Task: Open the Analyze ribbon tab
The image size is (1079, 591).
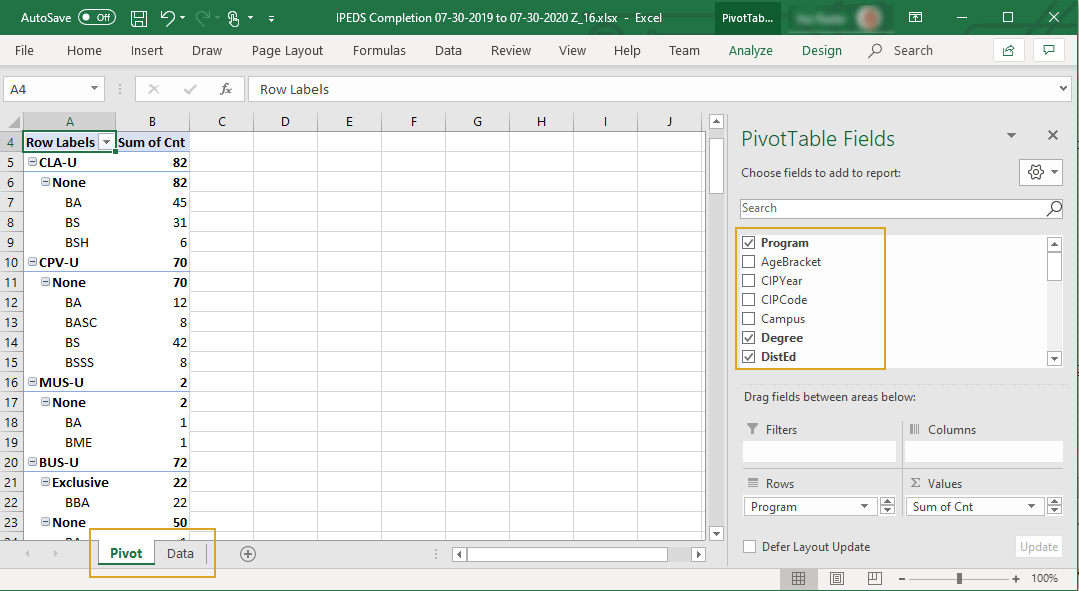Action: (x=750, y=50)
